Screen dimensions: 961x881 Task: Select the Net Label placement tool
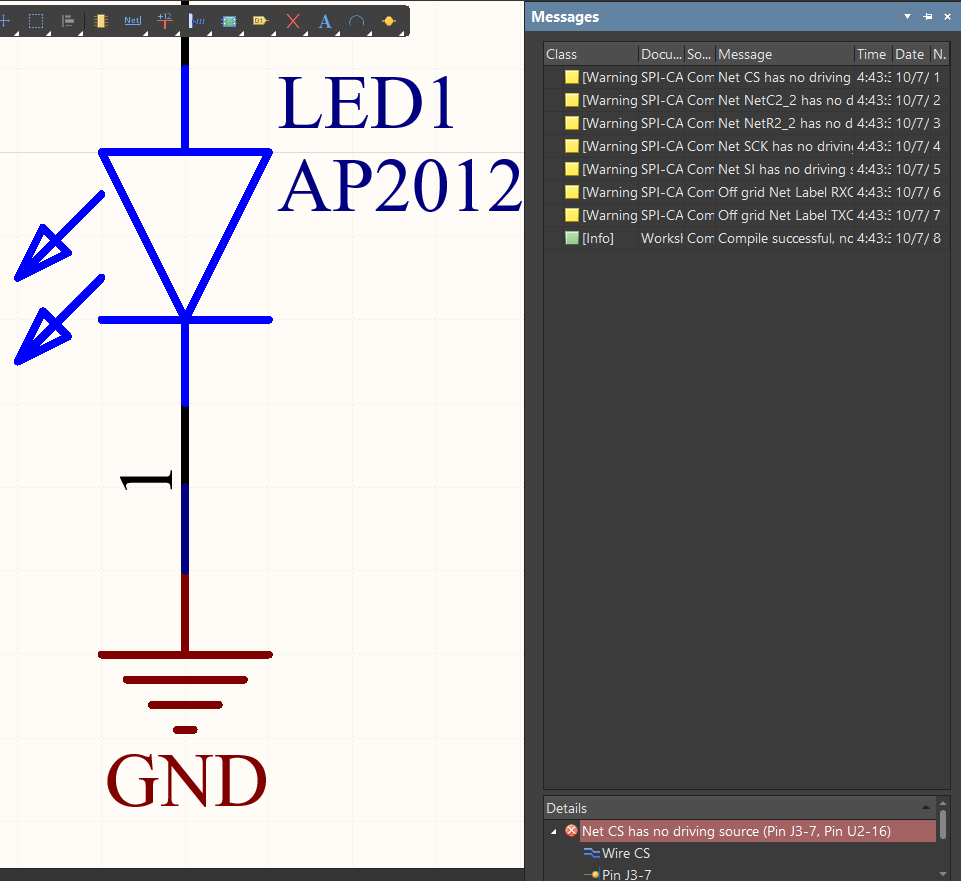coord(132,21)
